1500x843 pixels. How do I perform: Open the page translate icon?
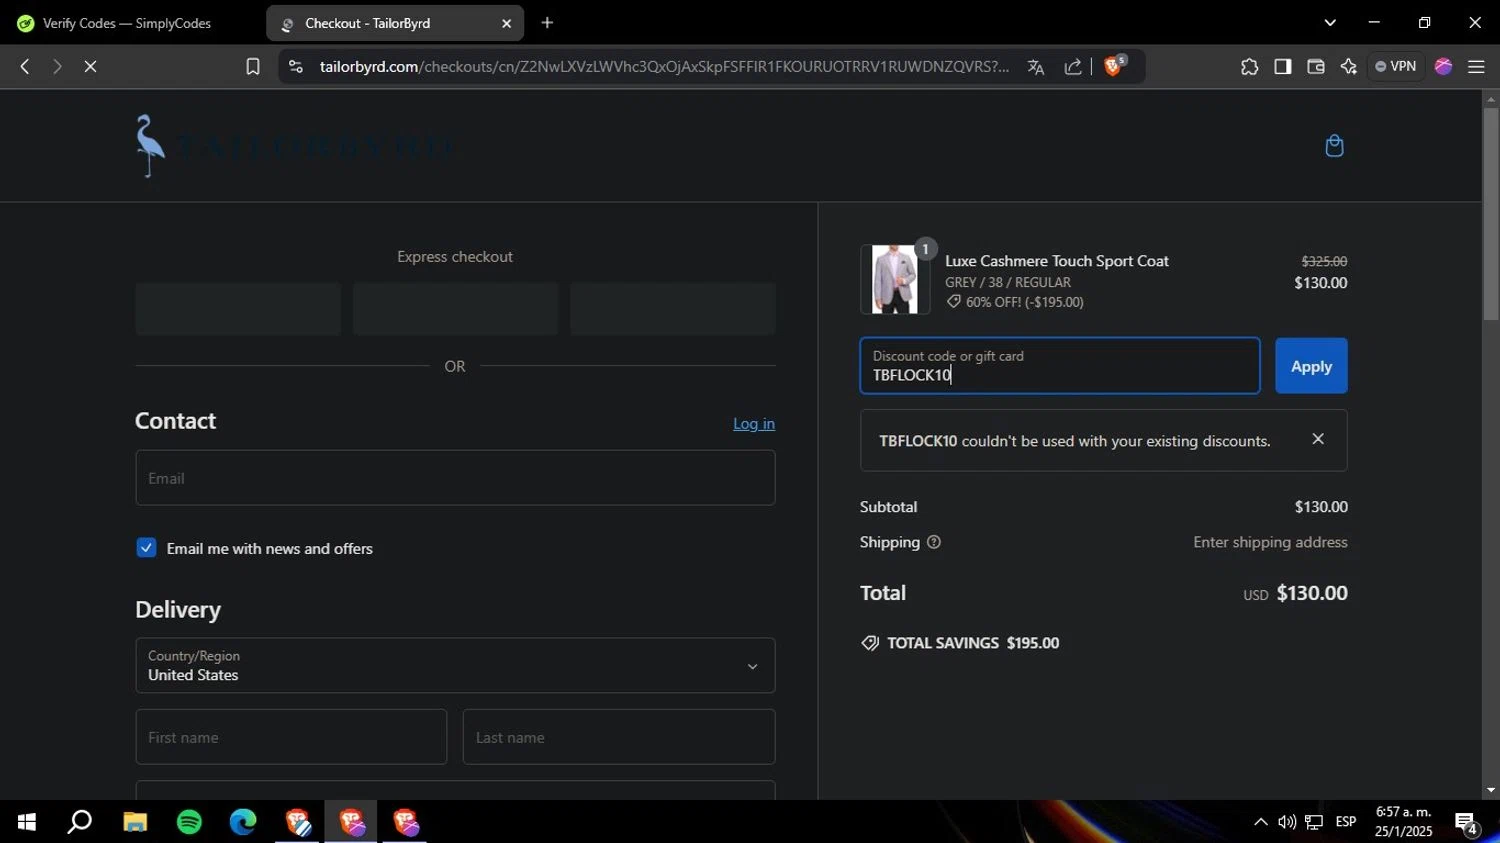(x=1036, y=67)
